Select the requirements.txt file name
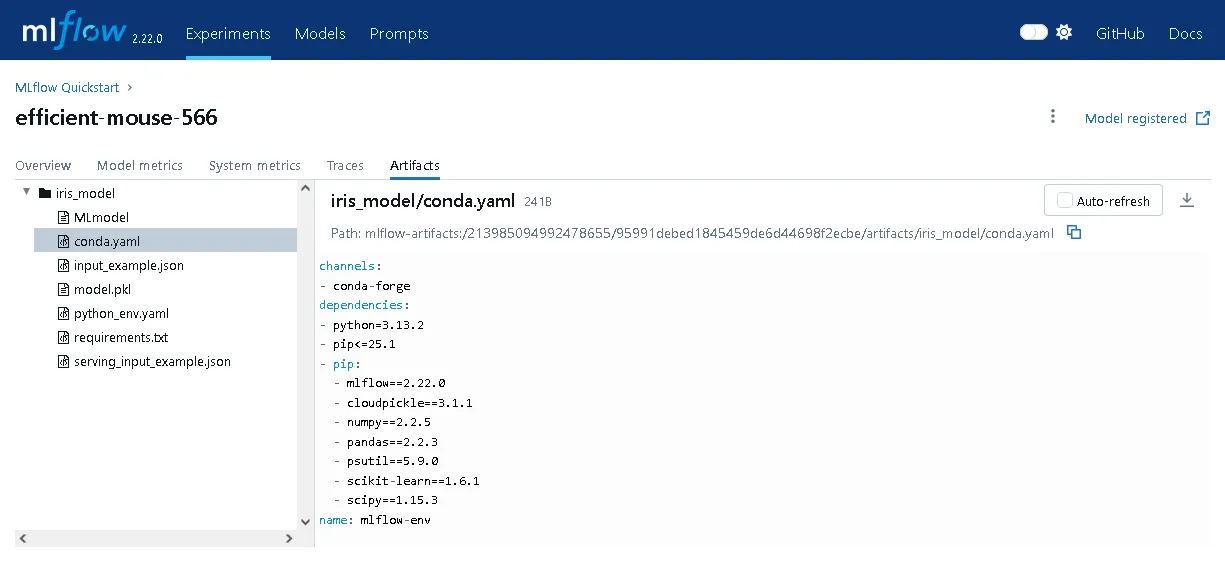The image size is (1225, 568). [x=121, y=337]
